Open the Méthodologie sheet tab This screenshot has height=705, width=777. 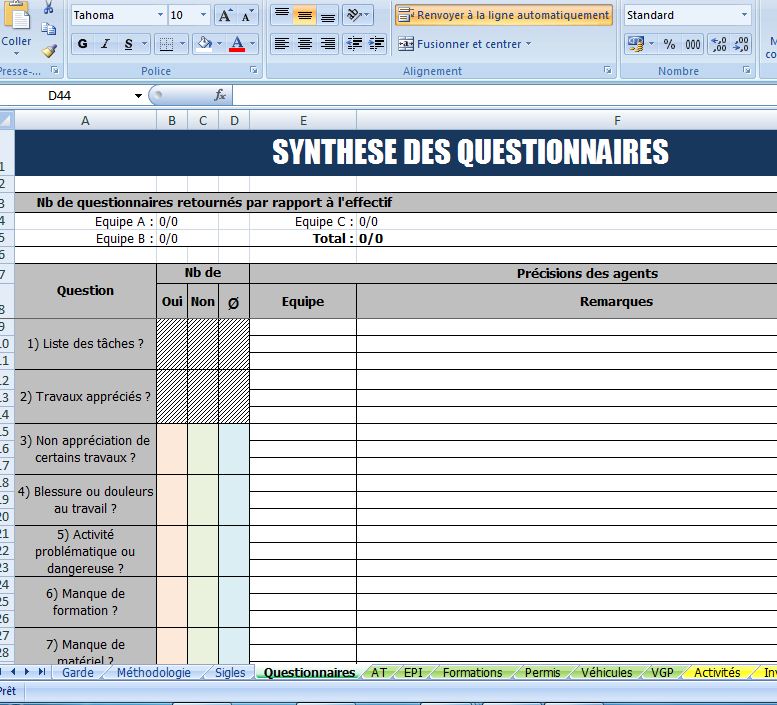pos(154,672)
